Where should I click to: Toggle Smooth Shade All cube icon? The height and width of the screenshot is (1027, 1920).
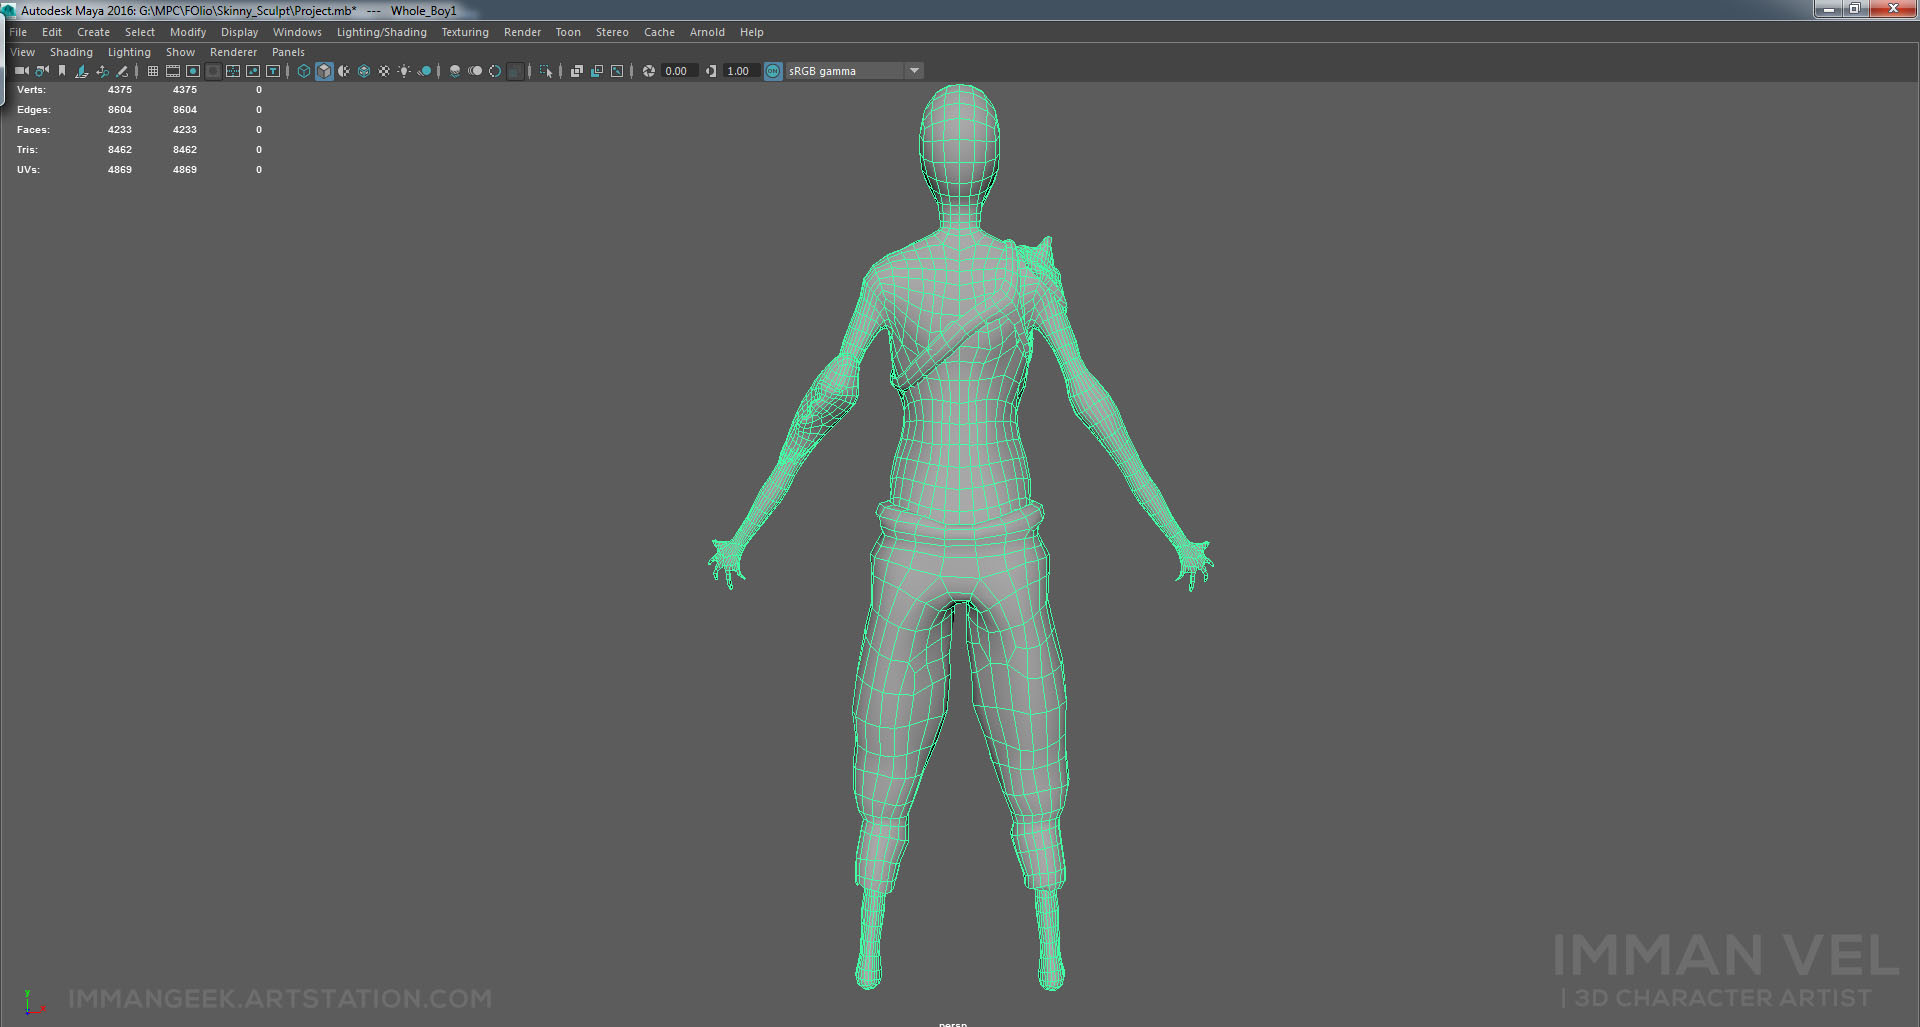click(324, 71)
